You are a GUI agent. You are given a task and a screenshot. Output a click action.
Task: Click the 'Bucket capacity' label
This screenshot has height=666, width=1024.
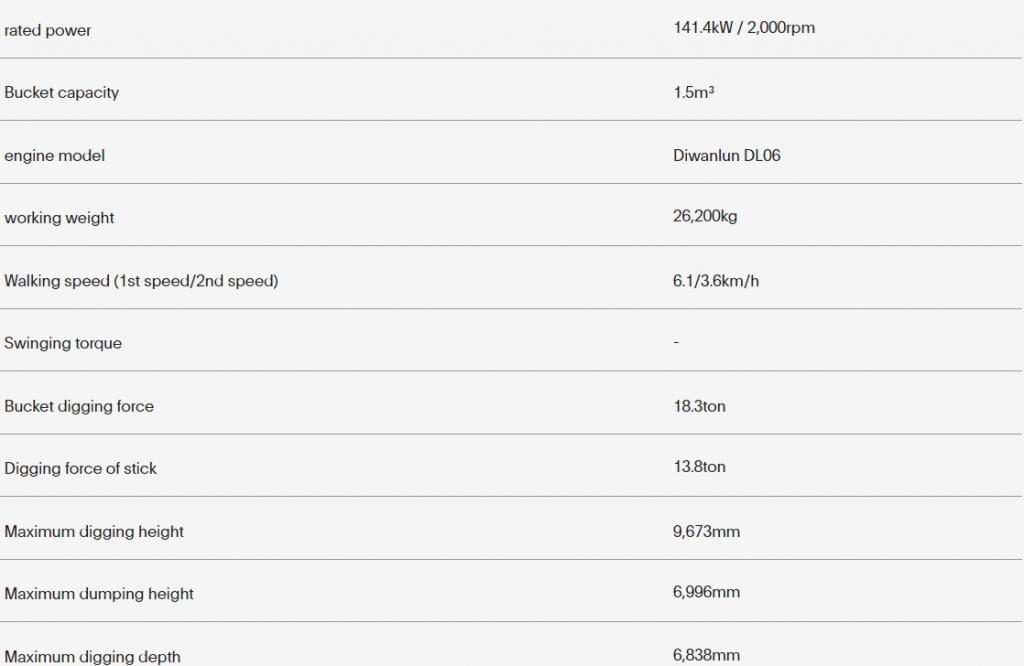click(61, 93)
